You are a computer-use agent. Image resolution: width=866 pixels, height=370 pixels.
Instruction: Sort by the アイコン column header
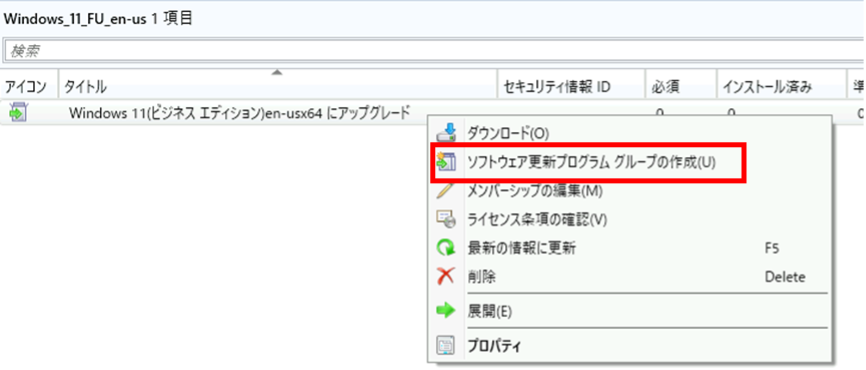[x=29, y=86]
